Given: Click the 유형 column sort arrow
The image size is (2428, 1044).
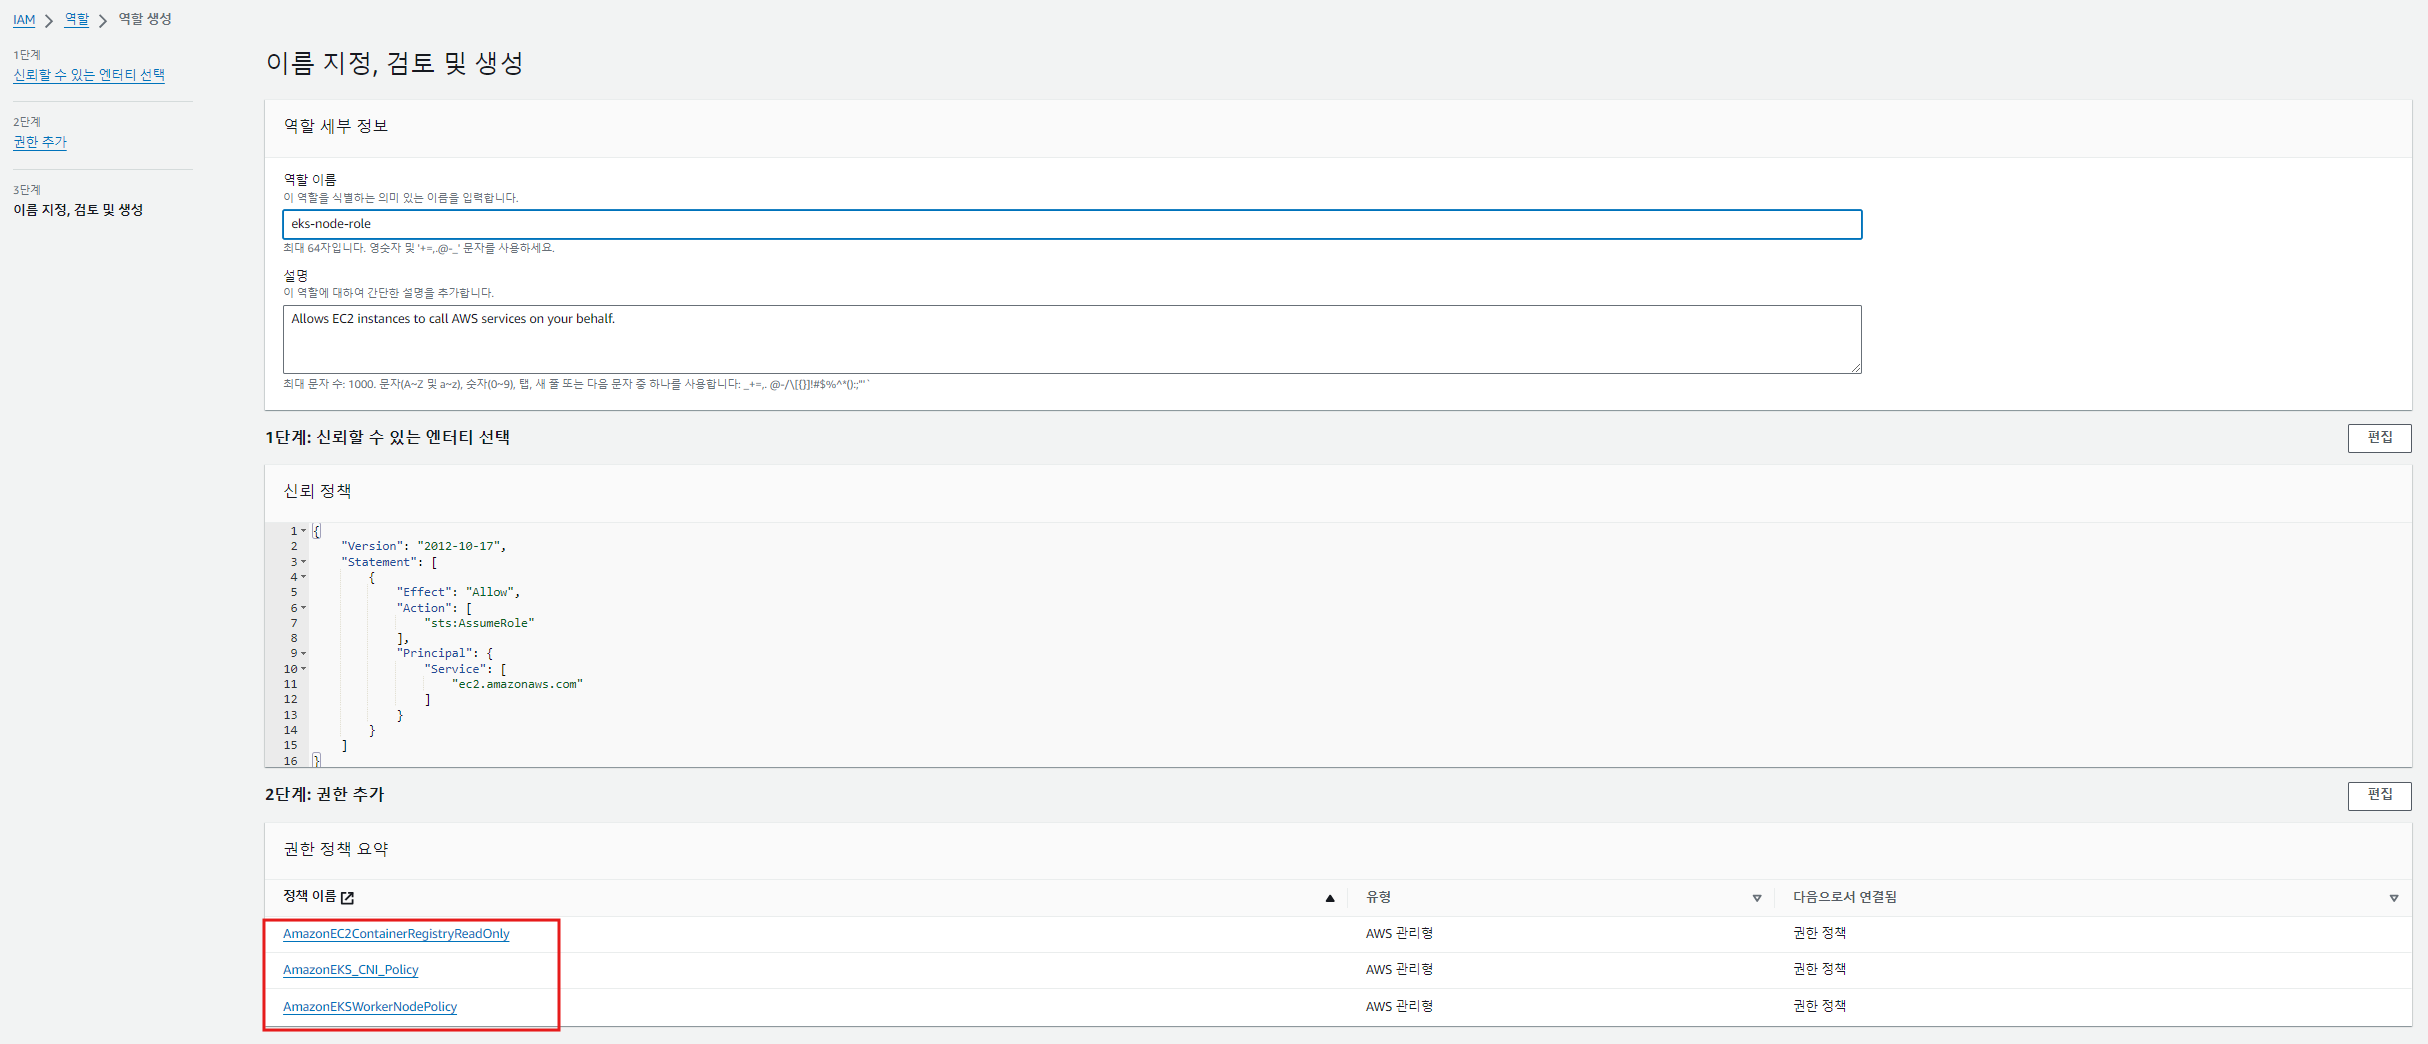Looking at the screenshot, I should [x=1757, y=898].
